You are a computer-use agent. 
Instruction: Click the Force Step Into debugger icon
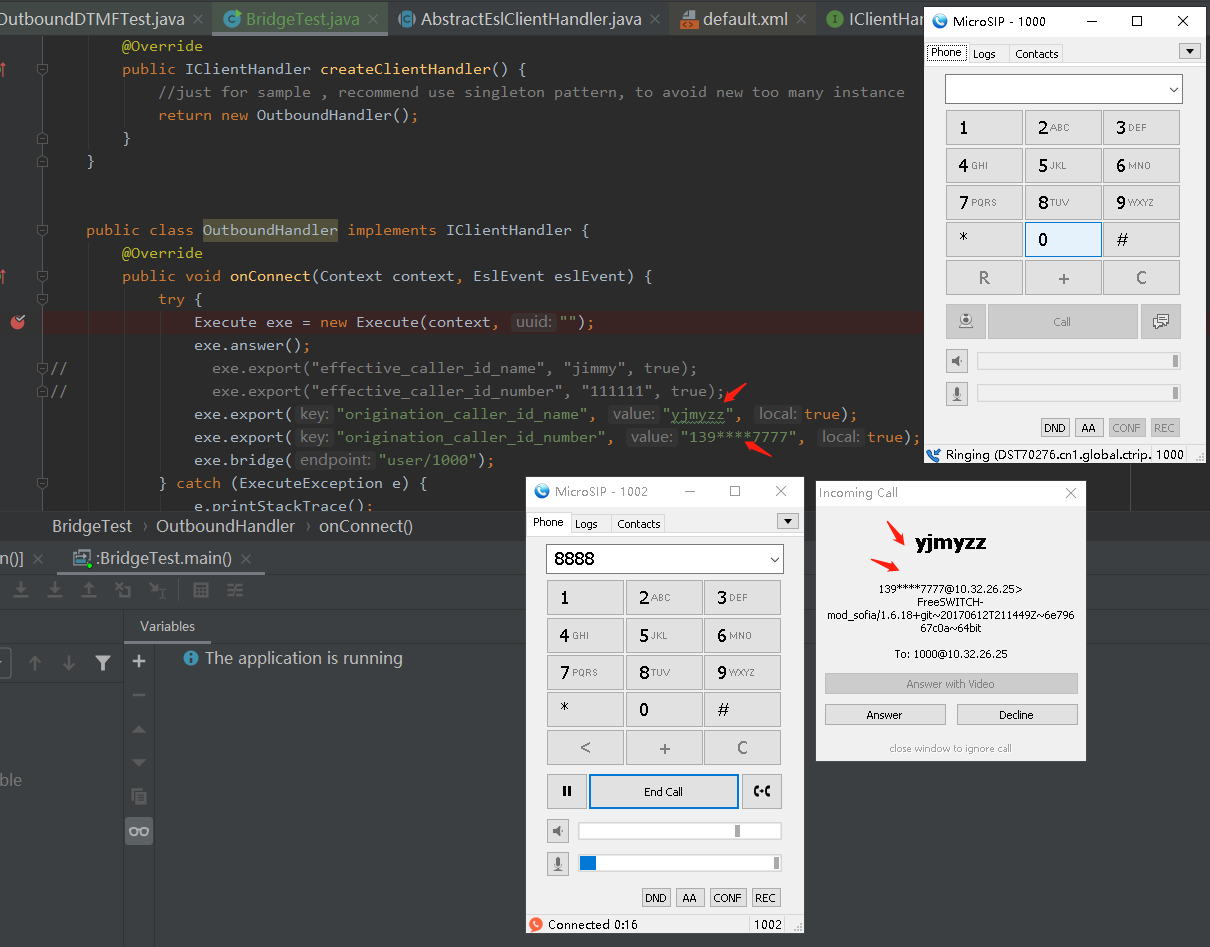[55, 590]
